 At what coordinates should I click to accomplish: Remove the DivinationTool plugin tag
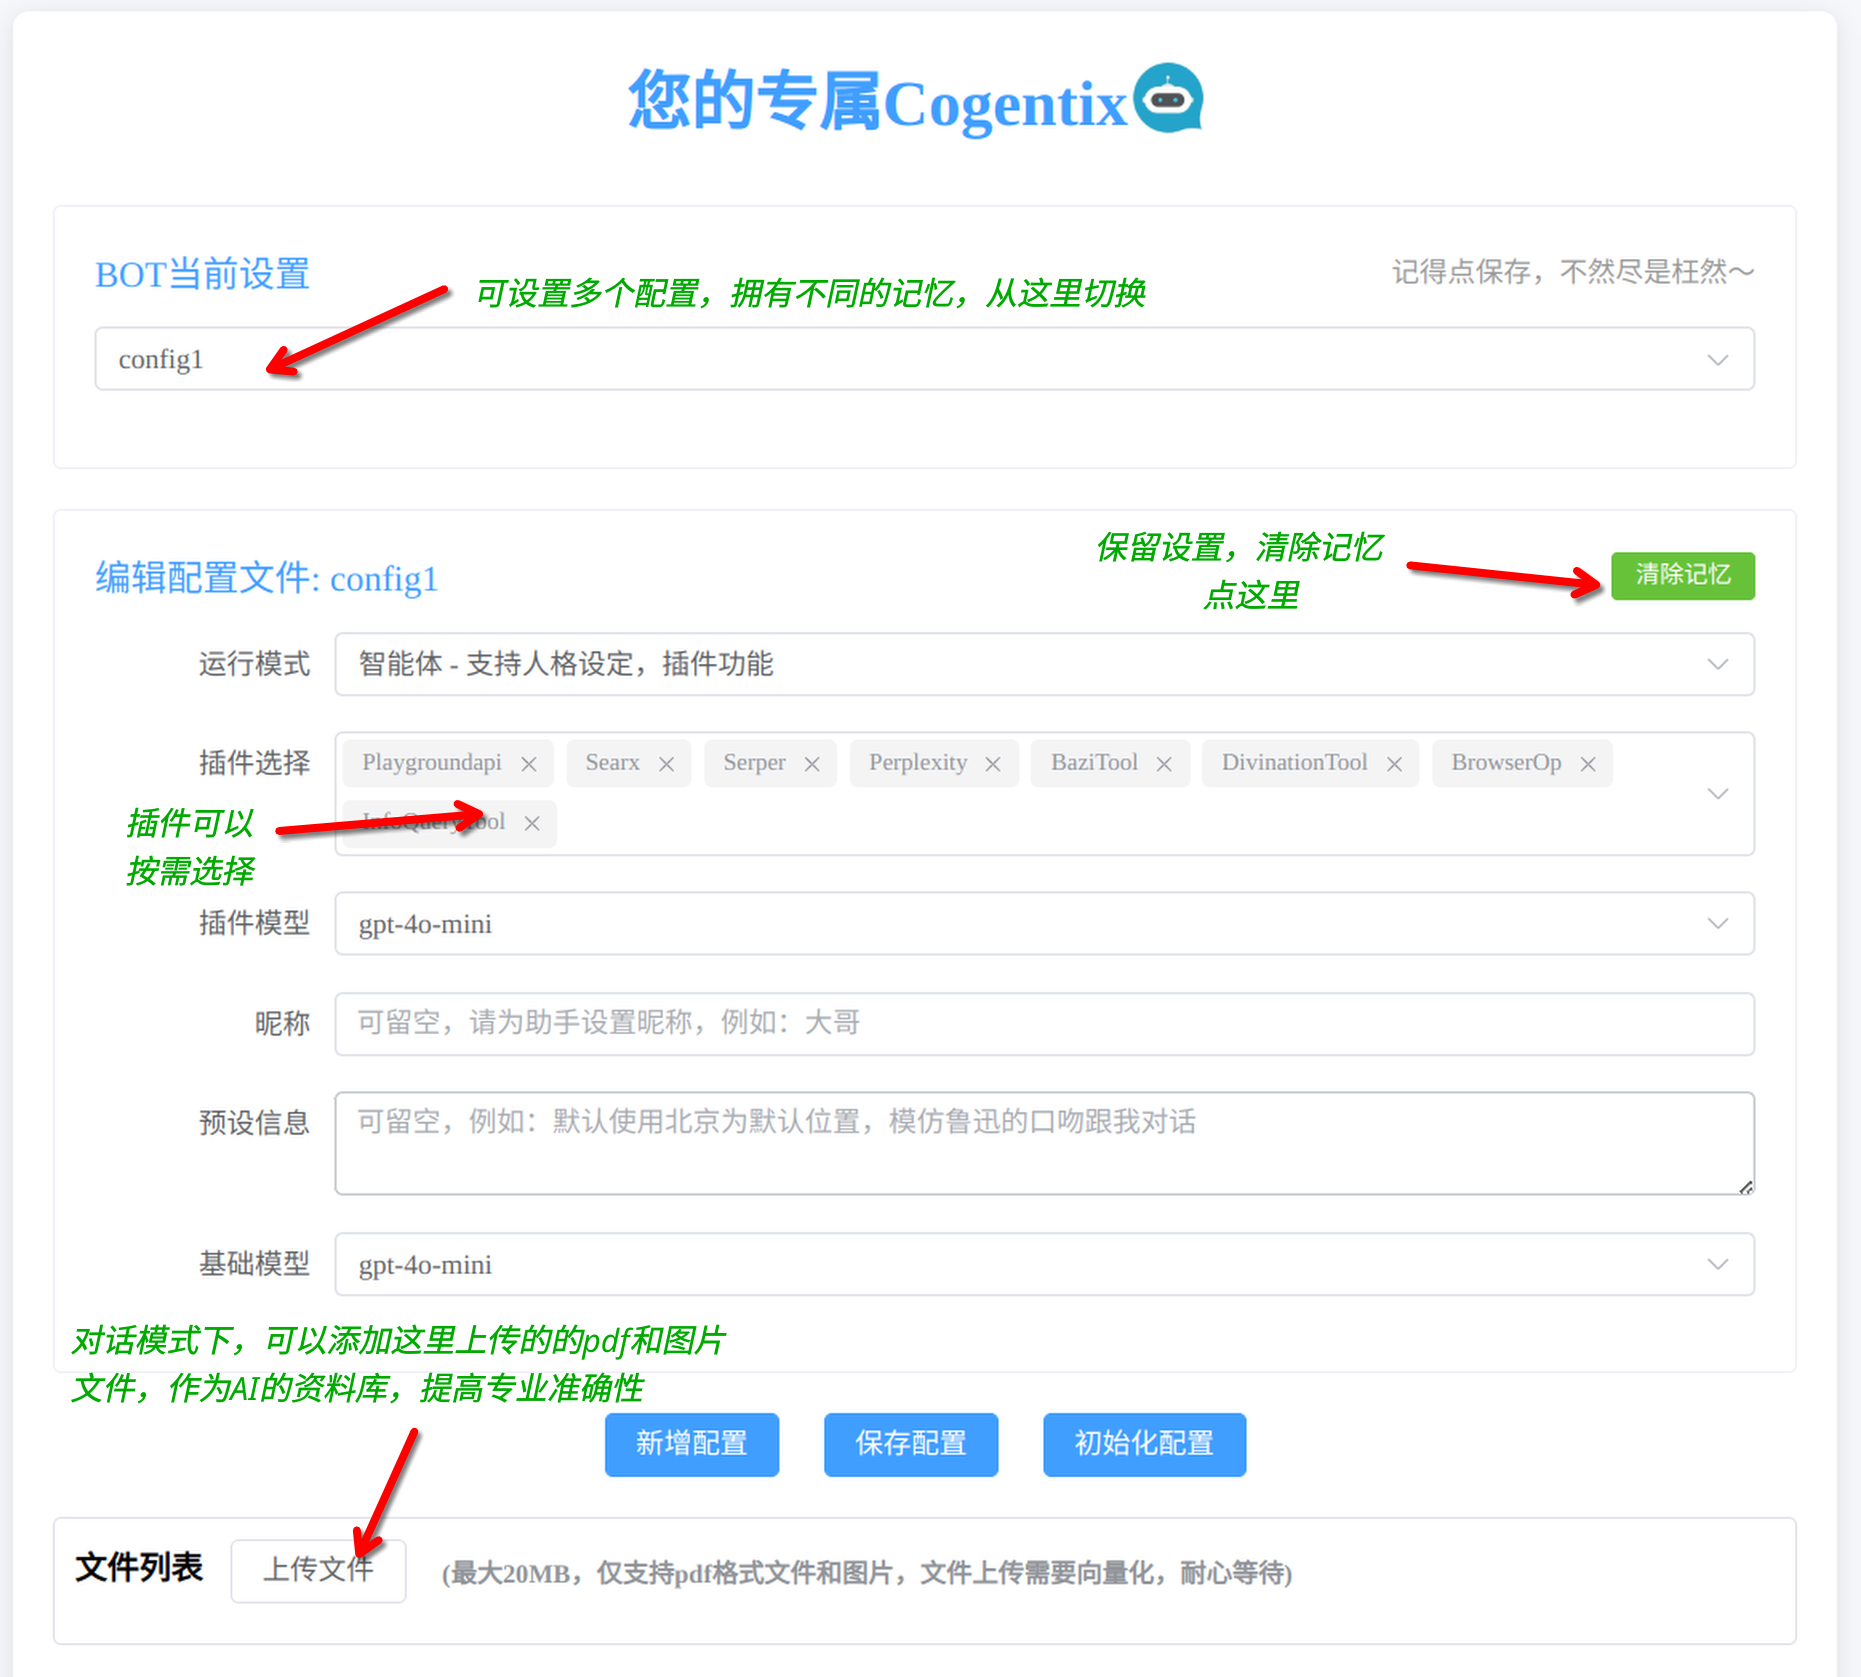click(1394, 764)
